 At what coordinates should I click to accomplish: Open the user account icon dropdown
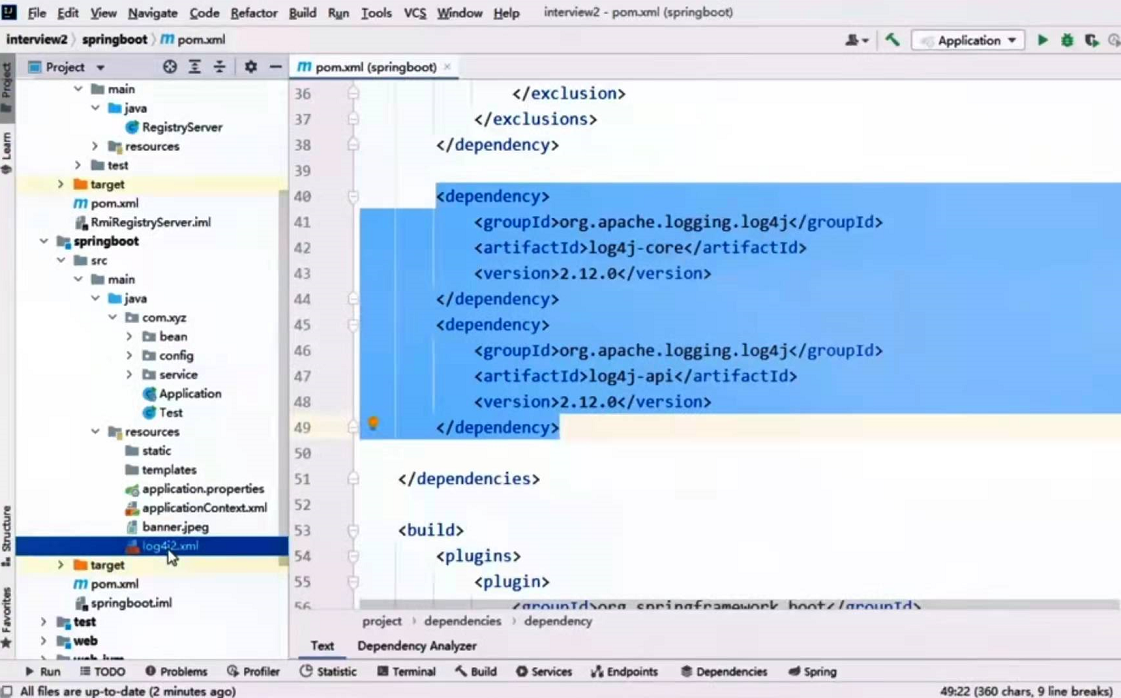pos(856,40)
